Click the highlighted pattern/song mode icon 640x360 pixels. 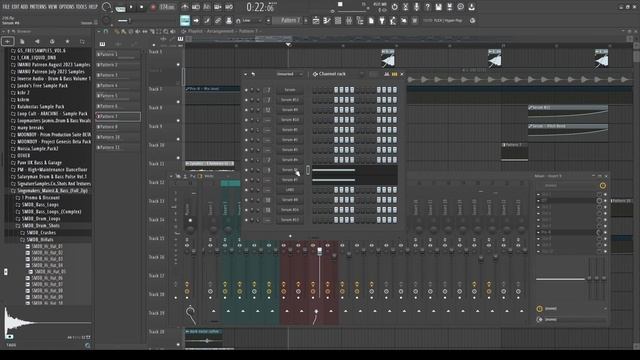185,20
